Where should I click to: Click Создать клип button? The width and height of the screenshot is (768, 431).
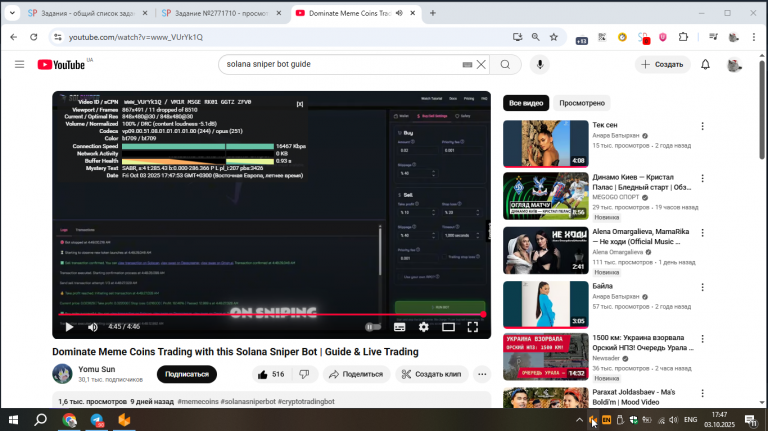[432, 374]
